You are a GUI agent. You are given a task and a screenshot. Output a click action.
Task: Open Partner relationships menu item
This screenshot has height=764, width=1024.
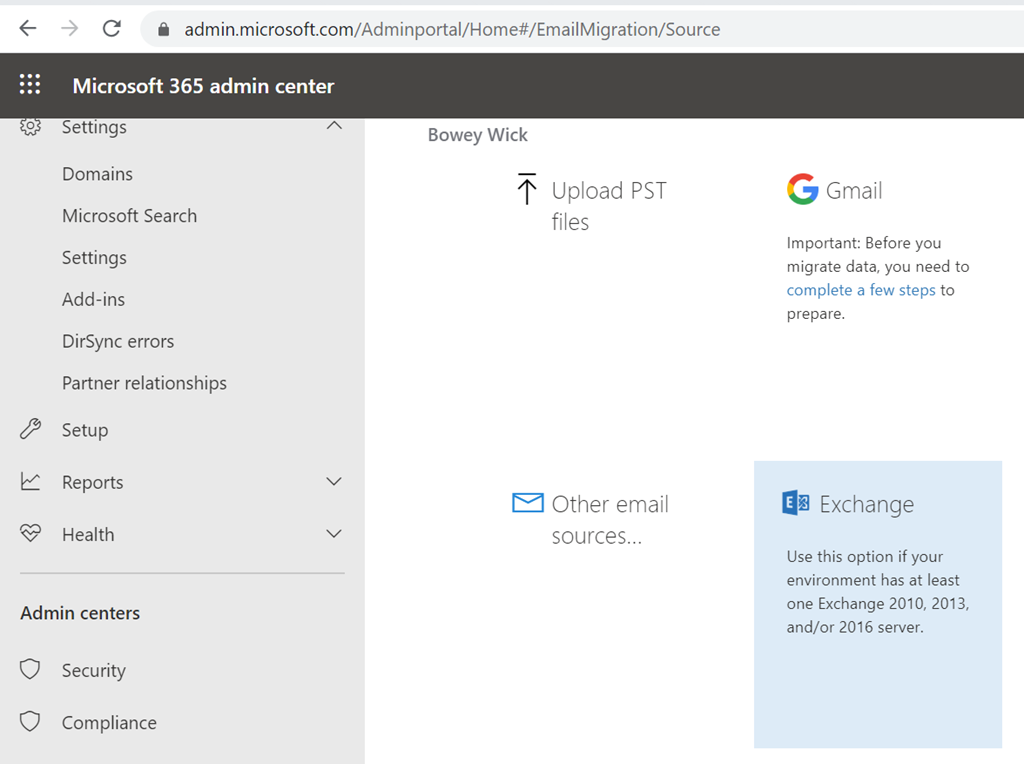[144, 383]
